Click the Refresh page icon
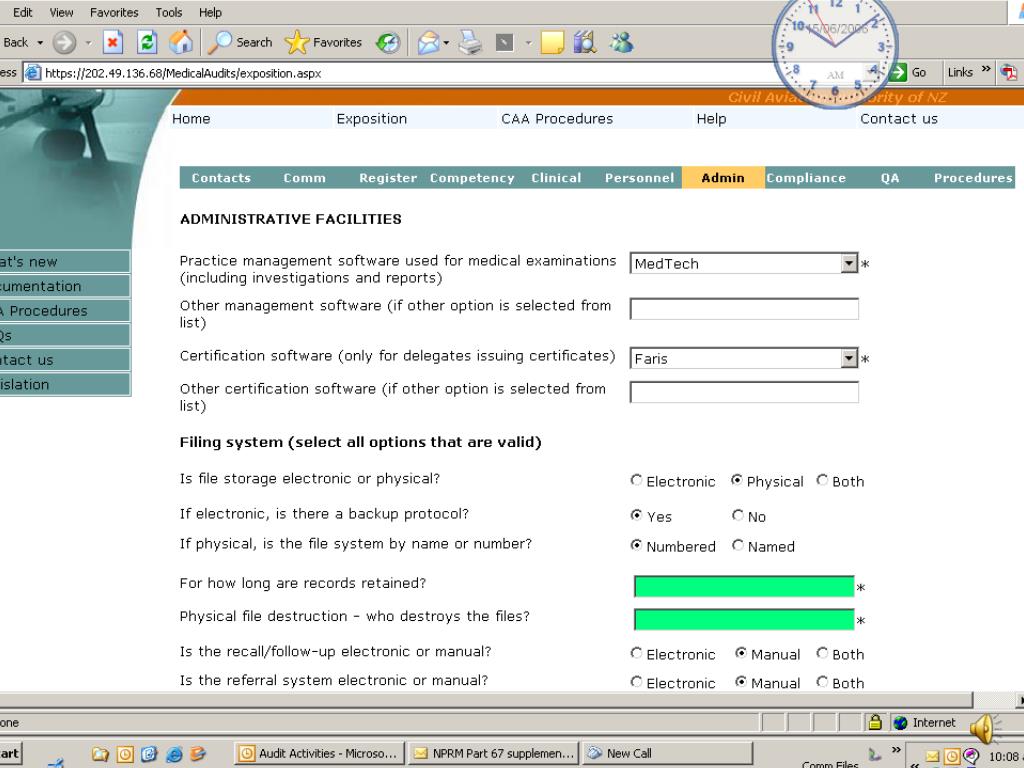This screenshot has height=768, width=1024. point(147,43)
